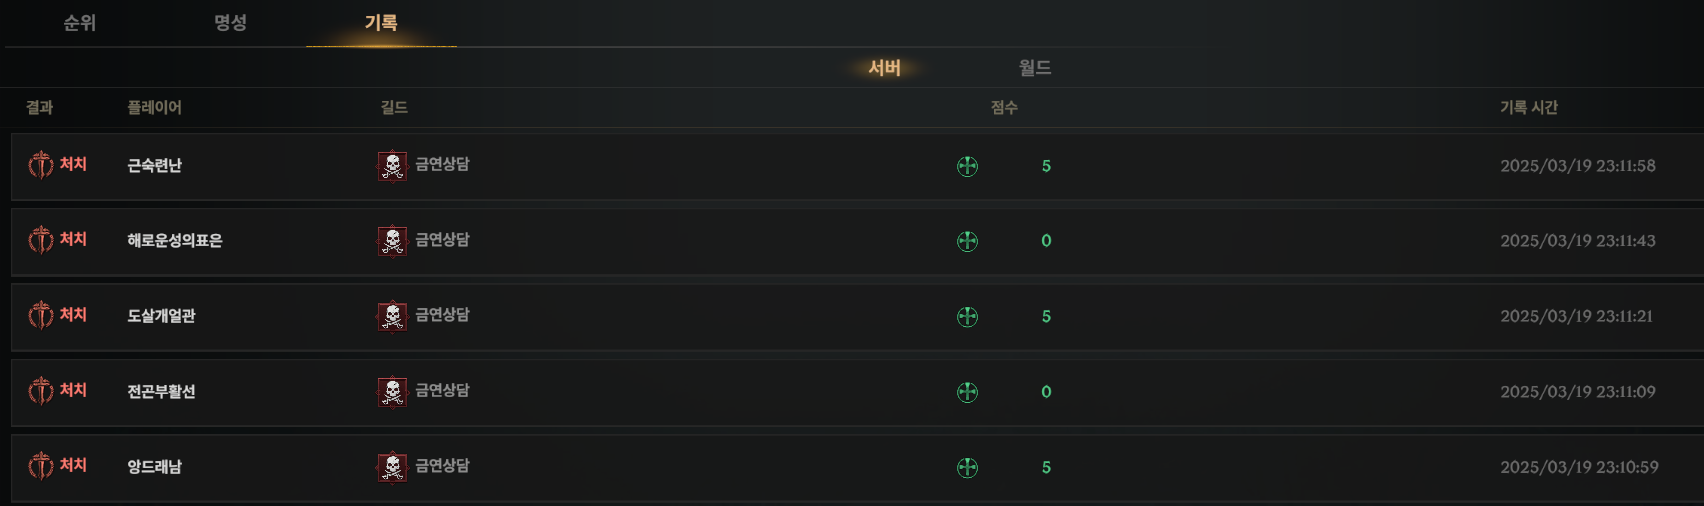This screenshot has width=1704, height=506.
Task: Select the 기록 tab
Action: (x=381, y=23)
